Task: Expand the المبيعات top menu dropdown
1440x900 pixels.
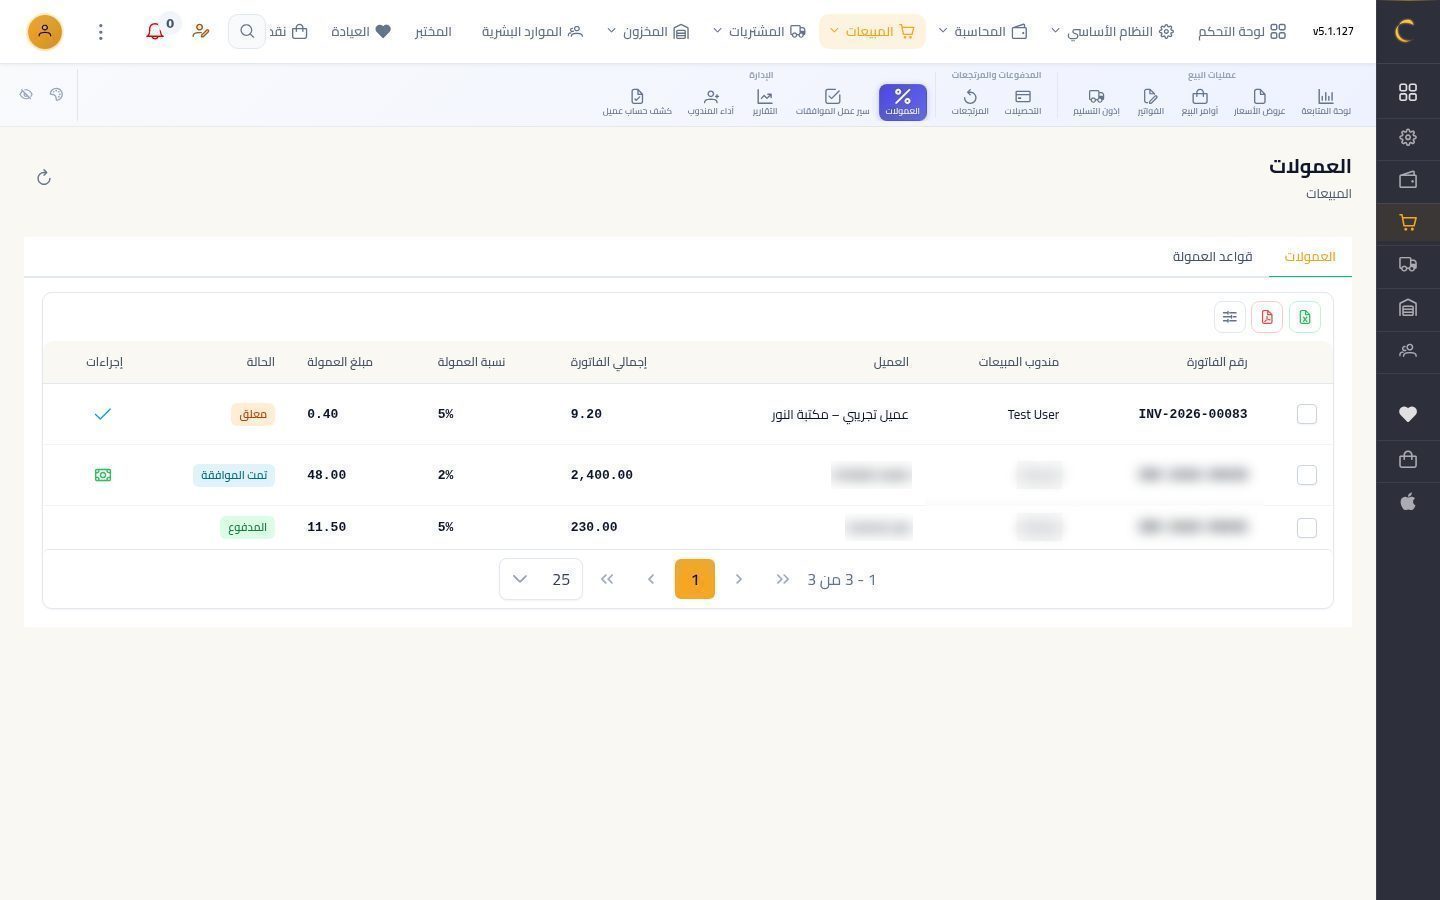Action: click(x=872, y=32)
